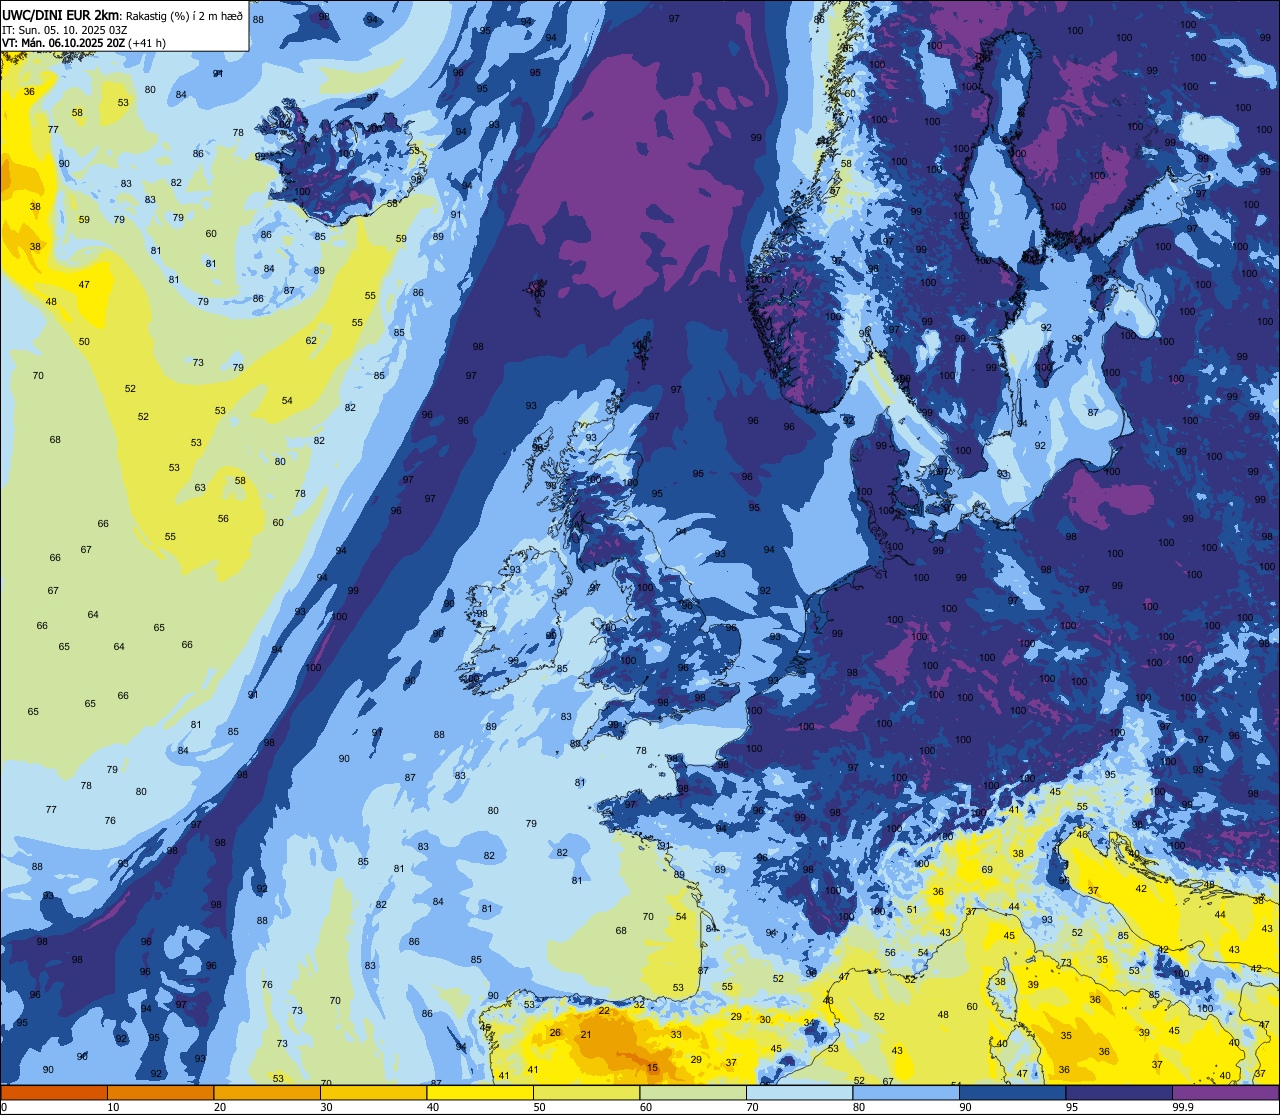Click the 40–50 bright yellow legend swatch

coord(480,1092)
